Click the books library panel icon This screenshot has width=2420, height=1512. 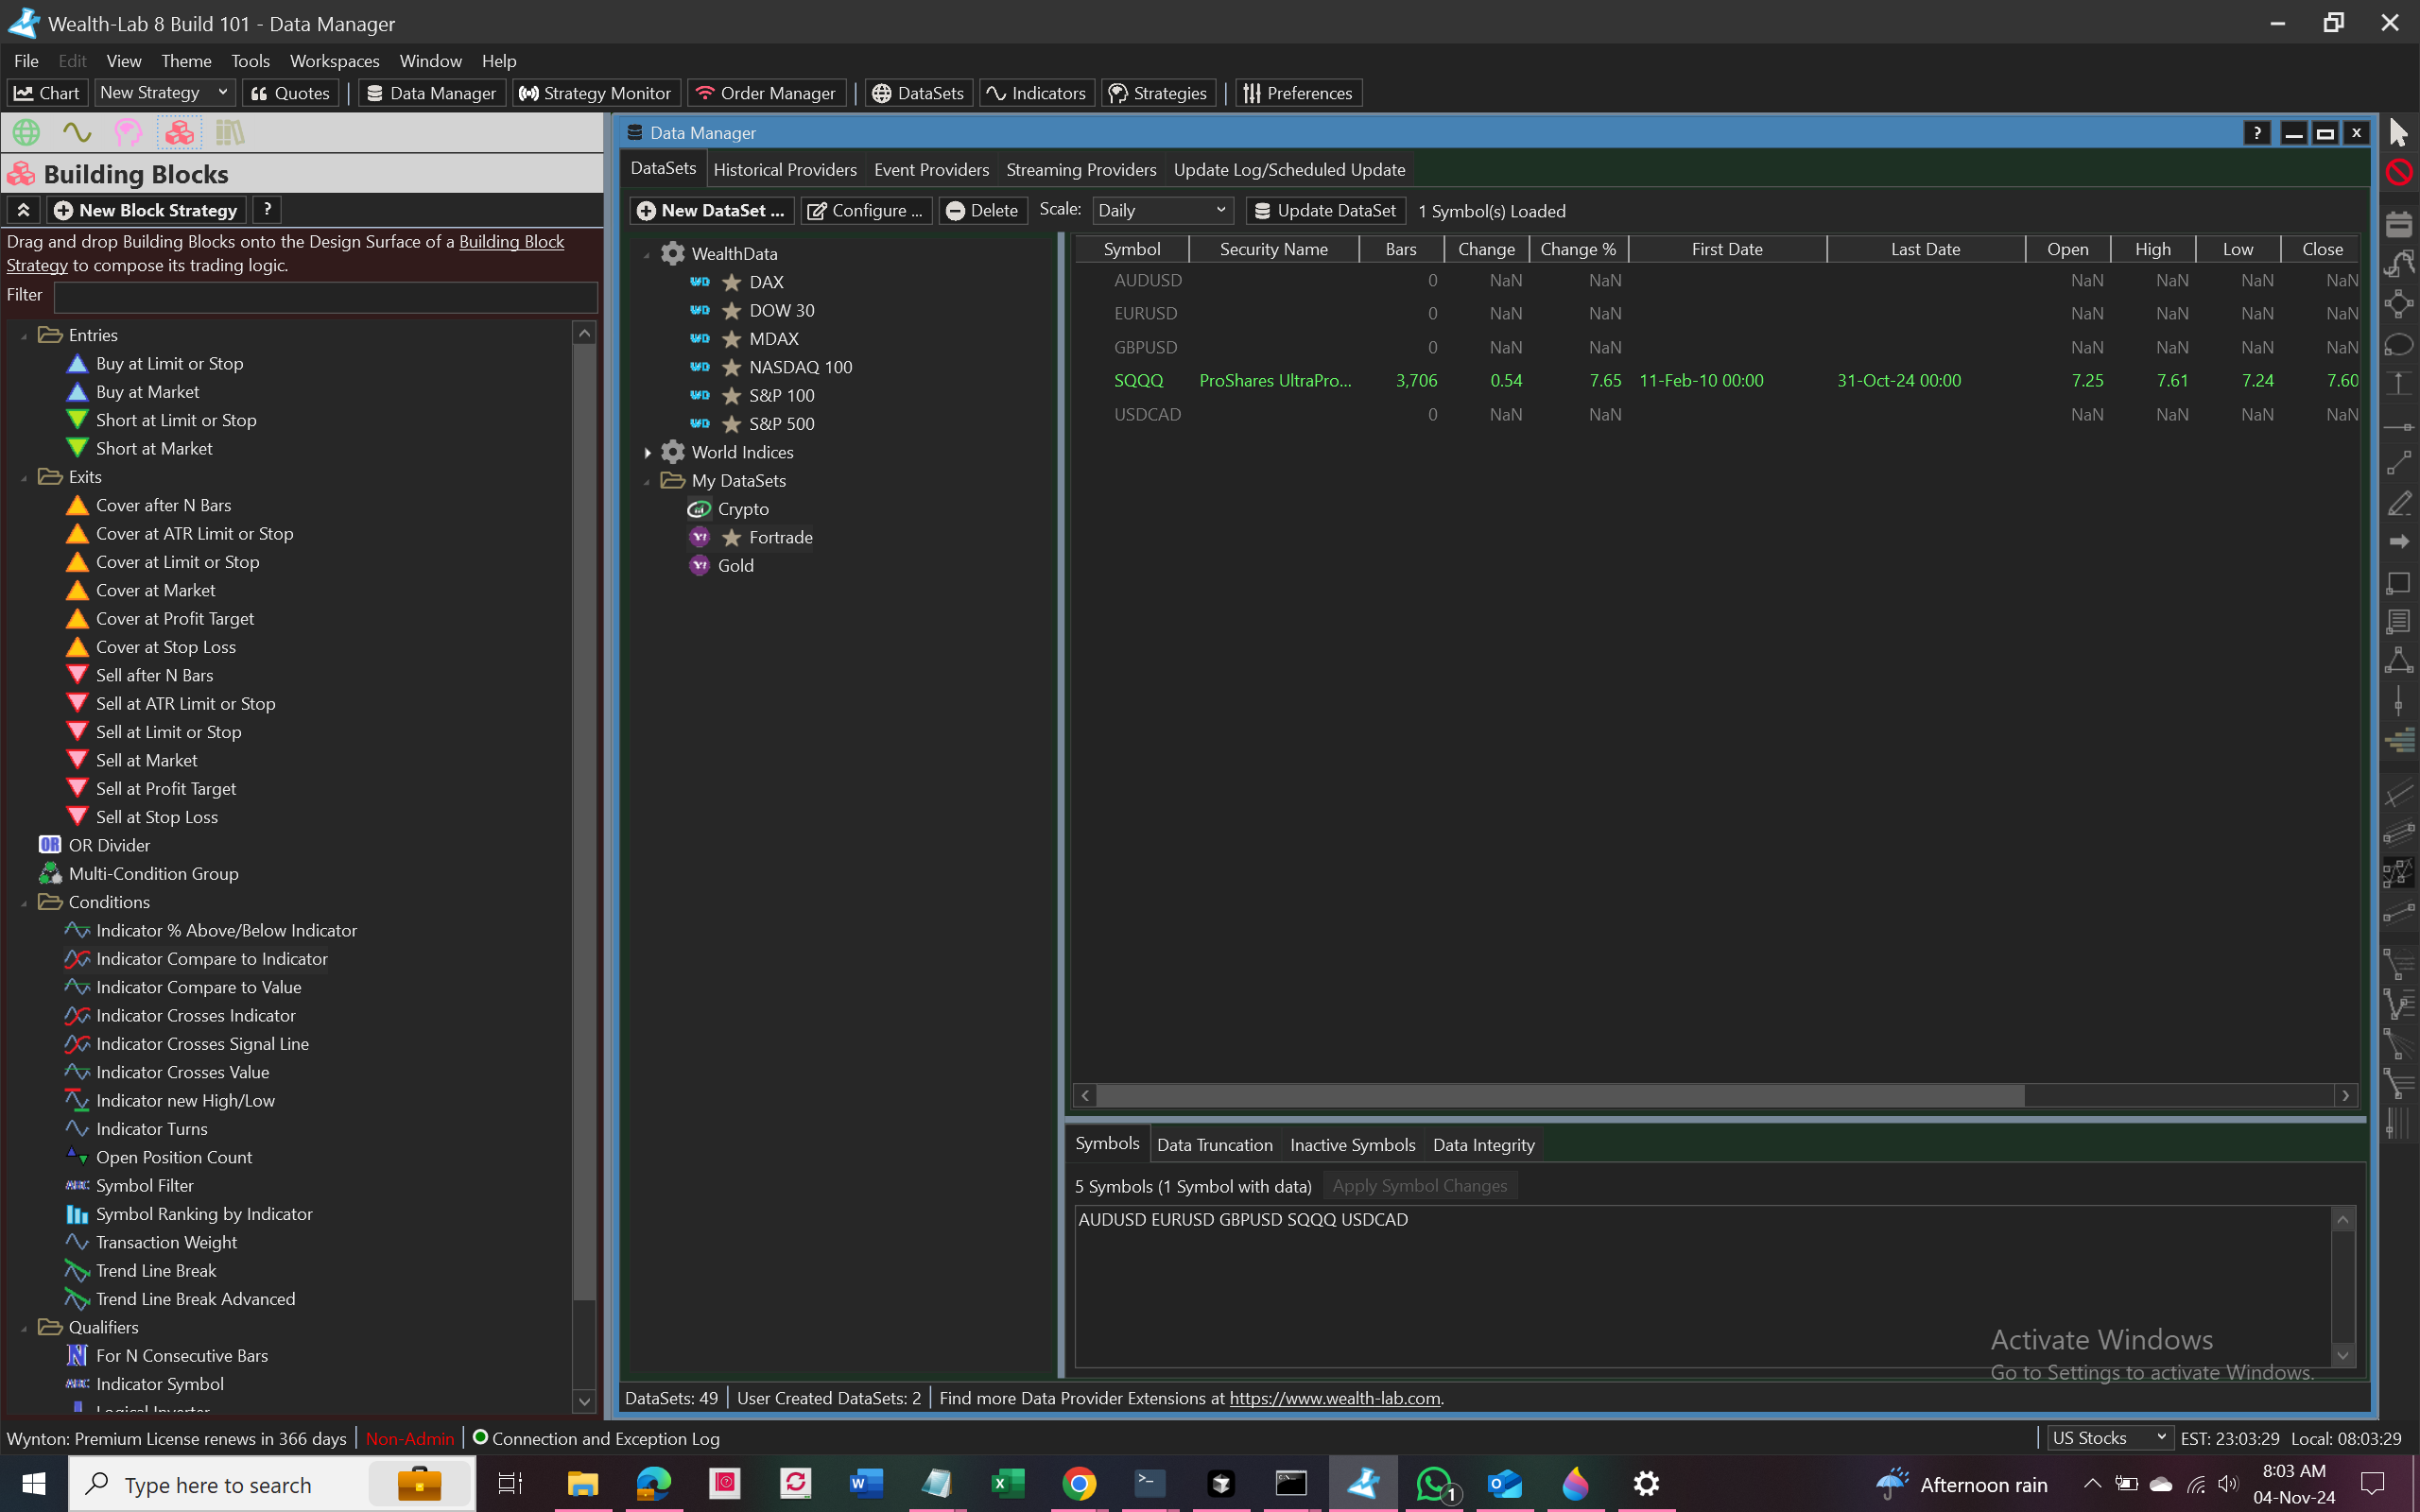(230, 132)
